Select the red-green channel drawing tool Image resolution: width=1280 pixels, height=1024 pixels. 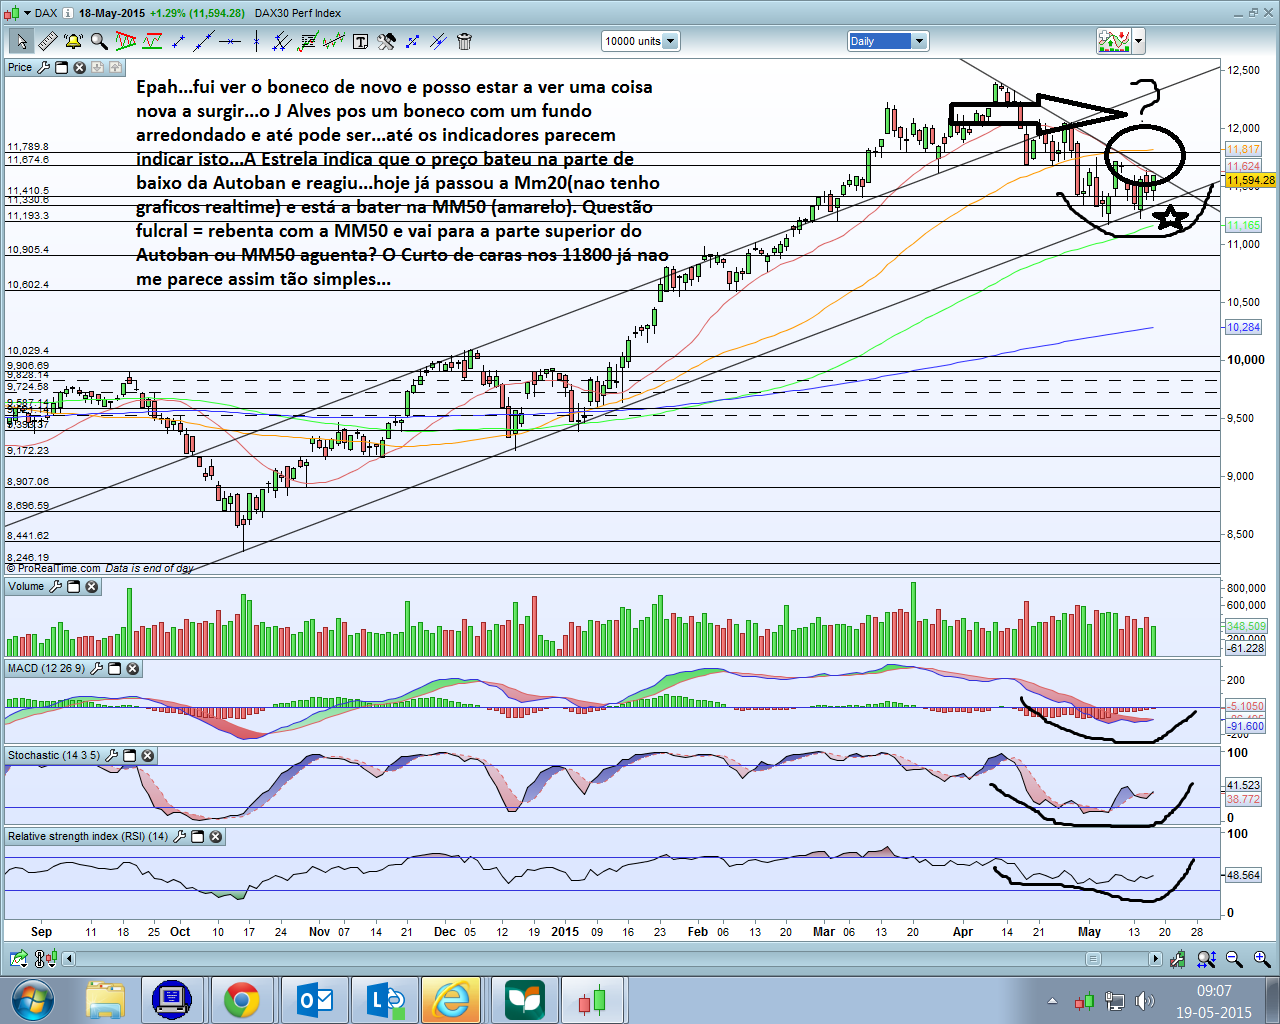(152, 41)
